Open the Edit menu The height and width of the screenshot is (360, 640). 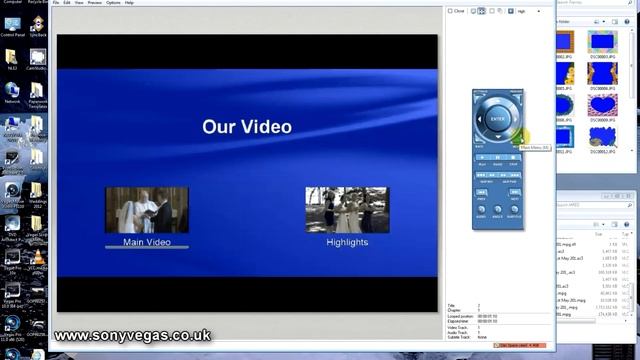67,2
